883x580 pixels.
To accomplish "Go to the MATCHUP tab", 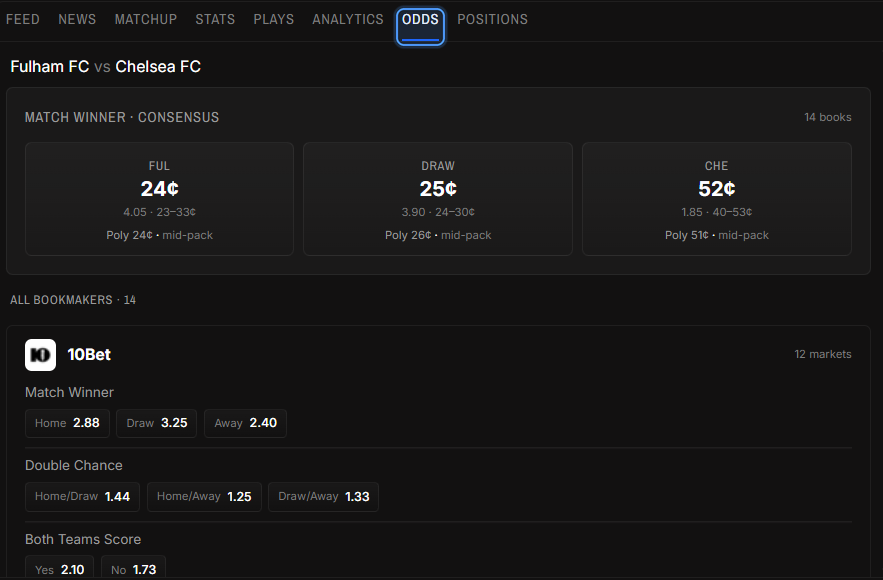I will (146, 19).
